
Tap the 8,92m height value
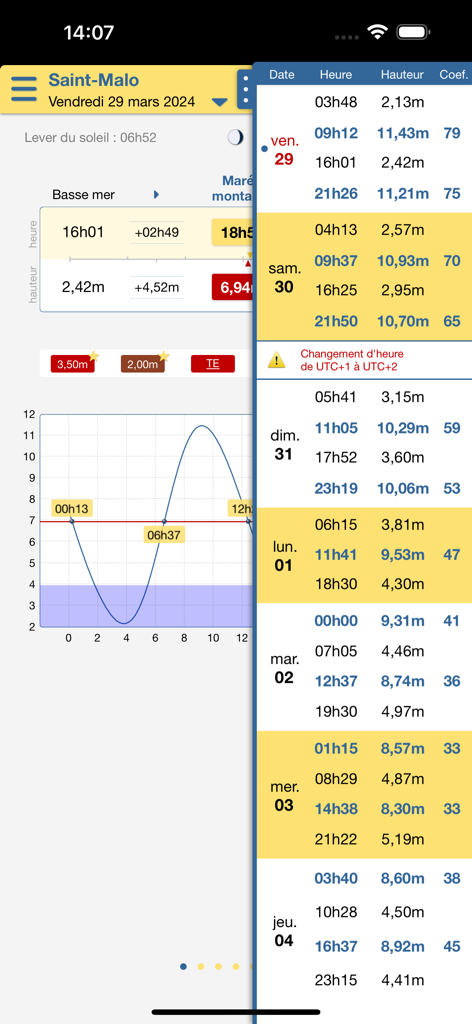pyautogui.click(x=402, y=946)
